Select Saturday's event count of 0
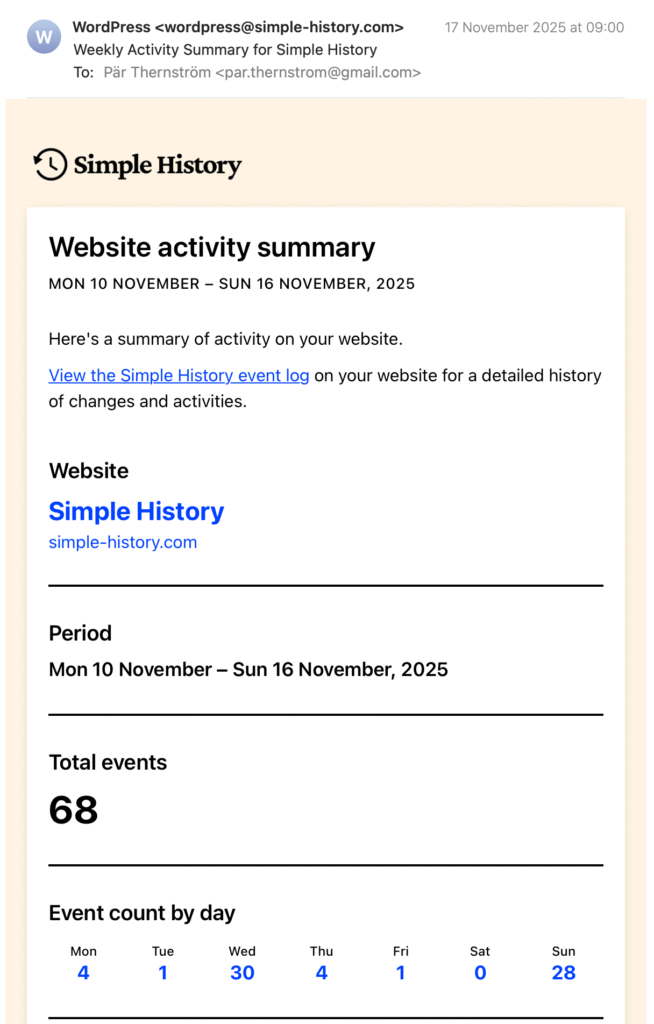The image size is (654, 1024). click(x=480, y=973)
